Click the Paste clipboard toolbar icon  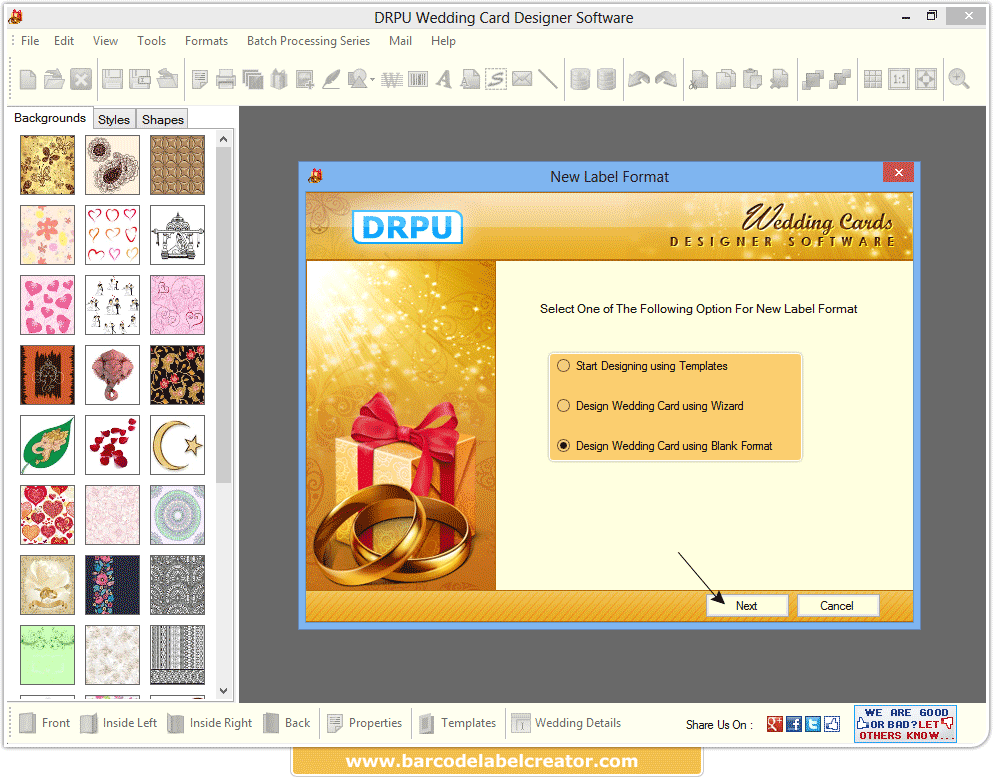pos(752,79)
